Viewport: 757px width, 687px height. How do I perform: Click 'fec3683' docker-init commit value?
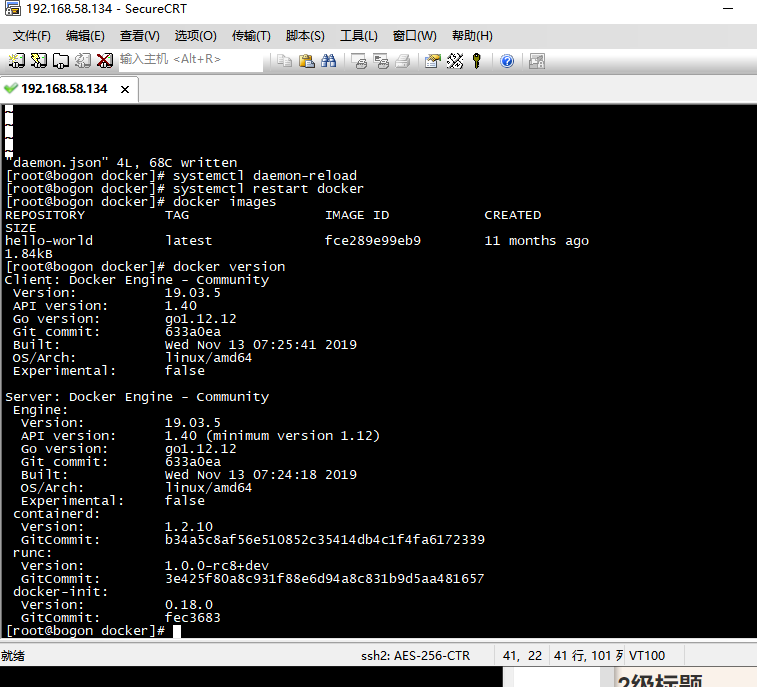(x=193, y=617)
